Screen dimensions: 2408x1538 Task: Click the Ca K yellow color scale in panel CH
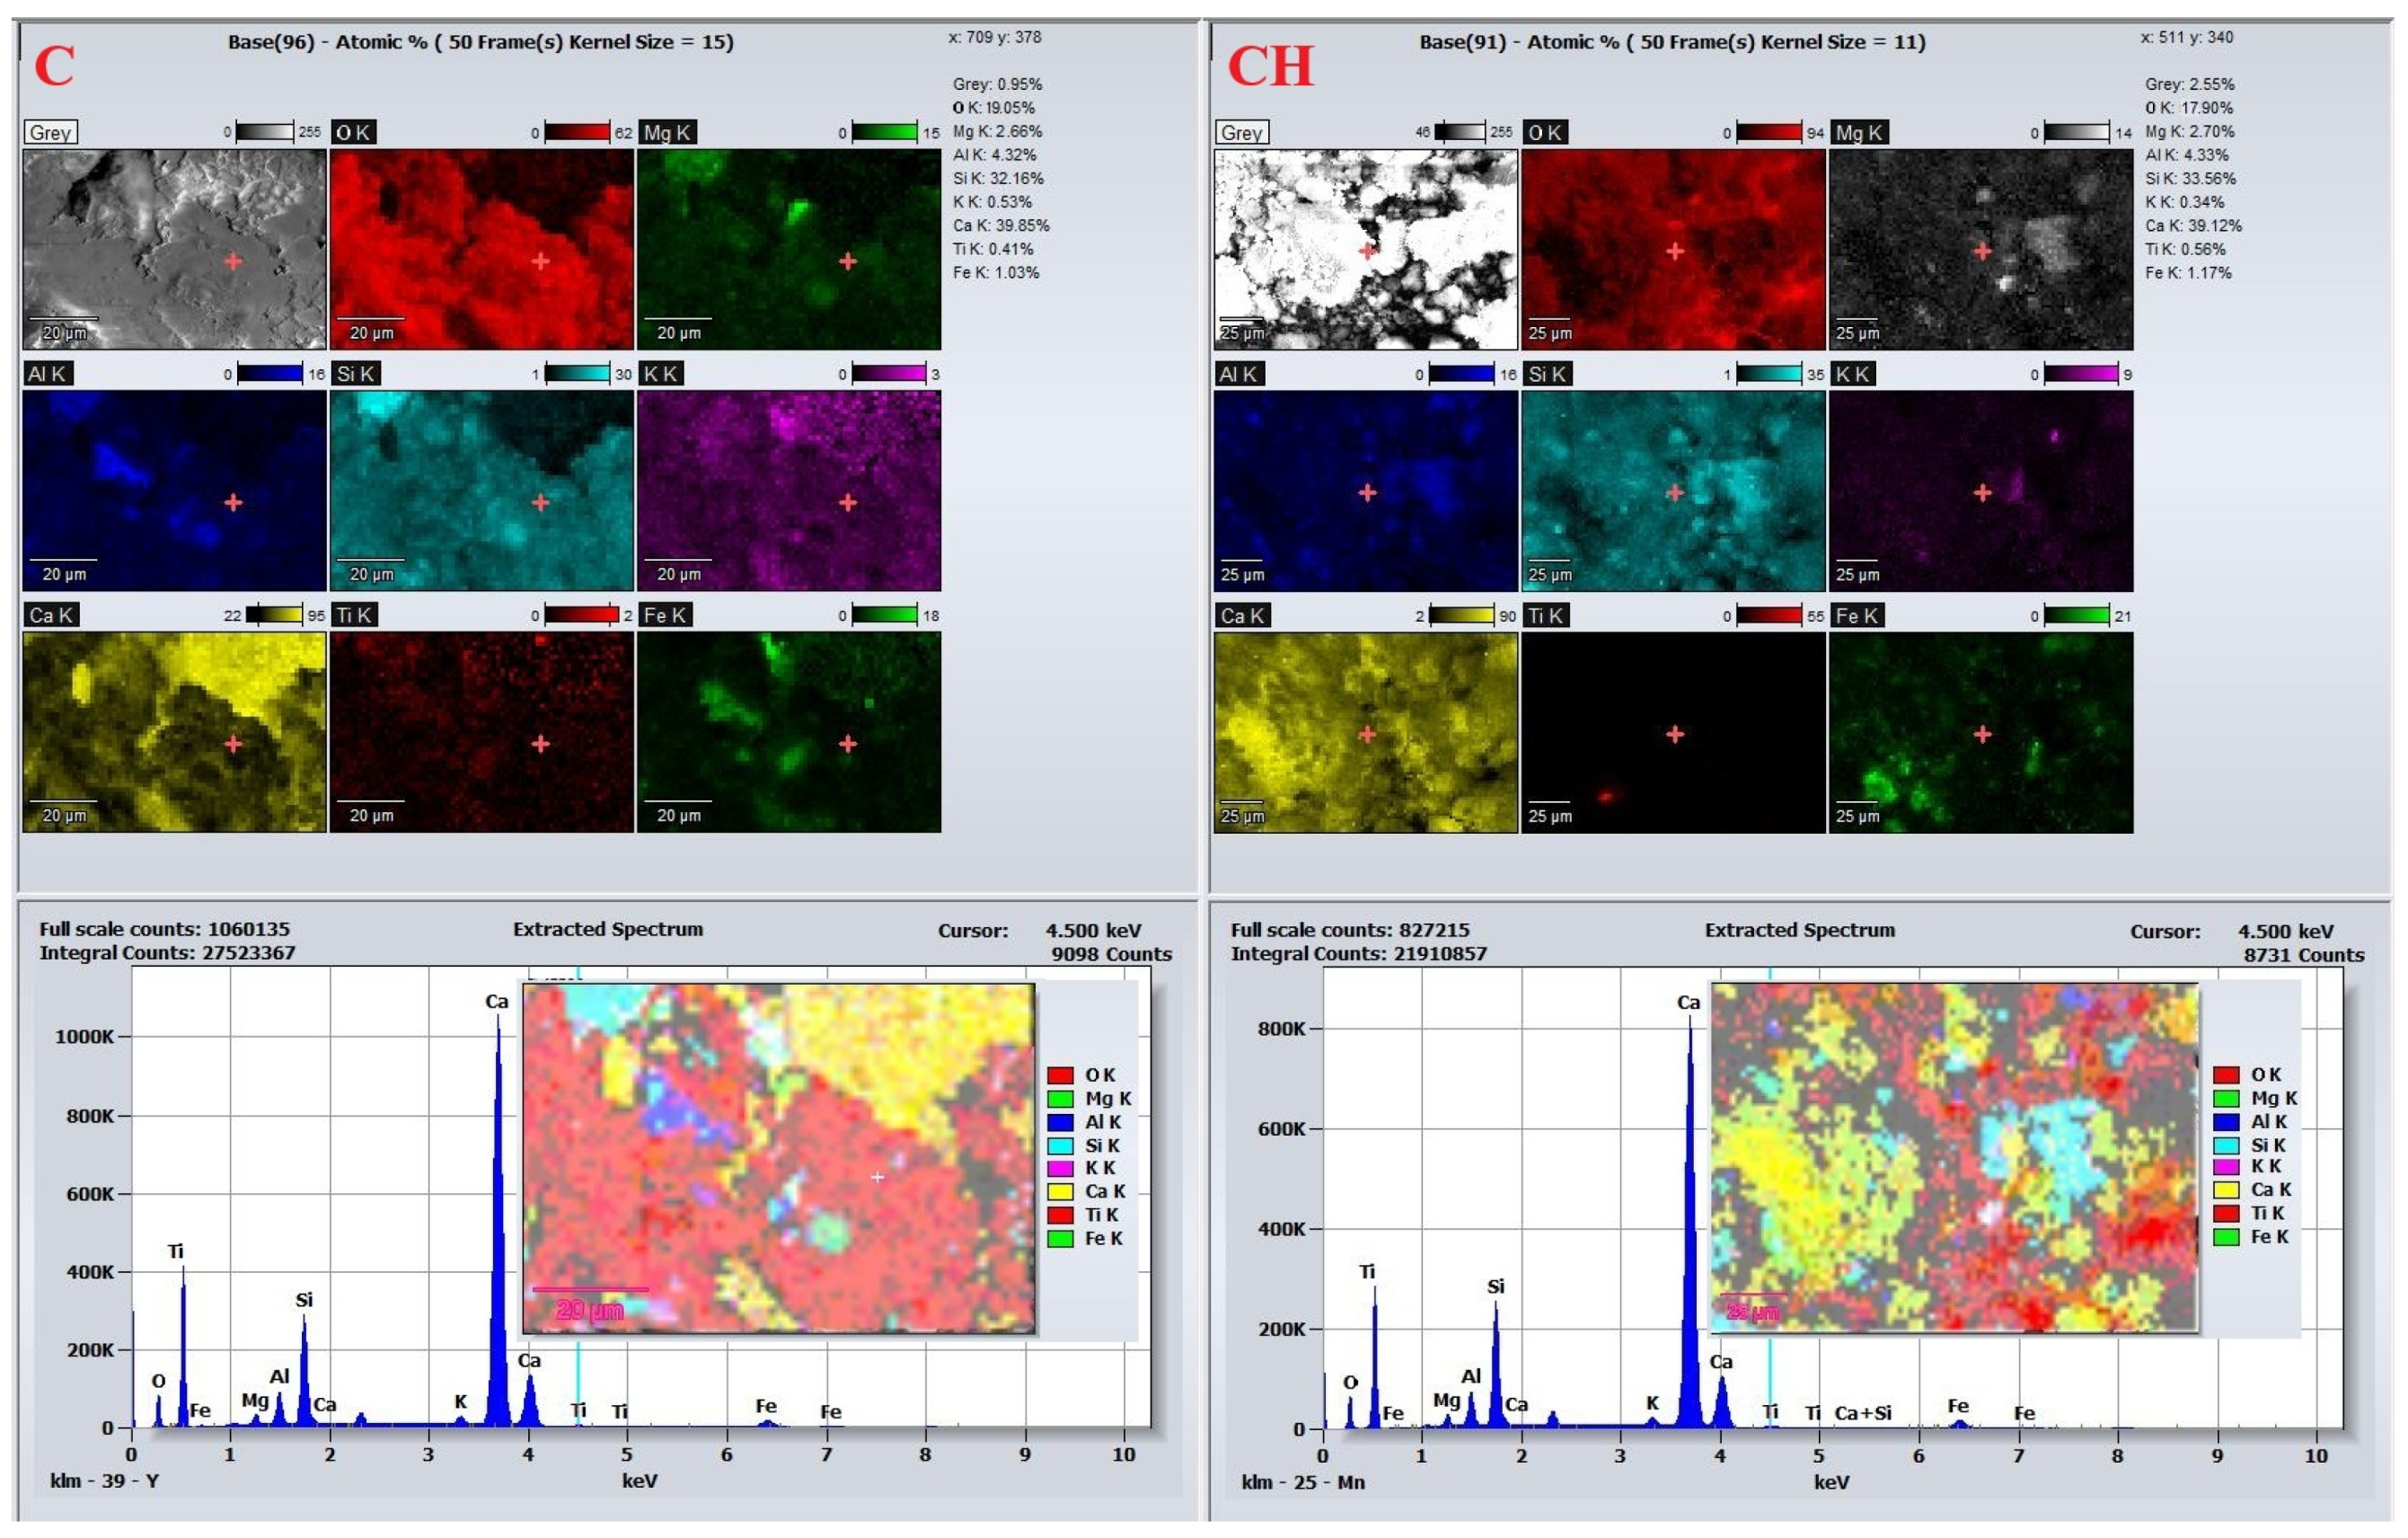click(1462, 615)
